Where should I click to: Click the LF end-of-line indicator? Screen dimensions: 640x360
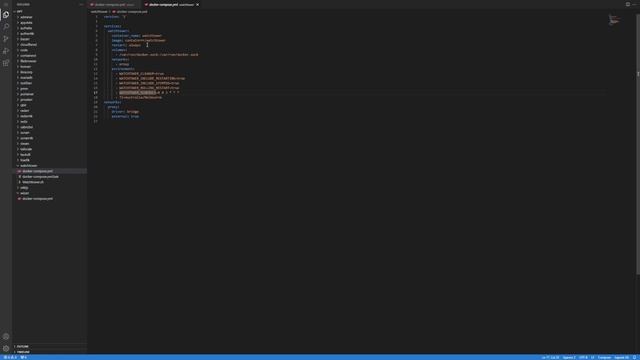coord(593,358)
